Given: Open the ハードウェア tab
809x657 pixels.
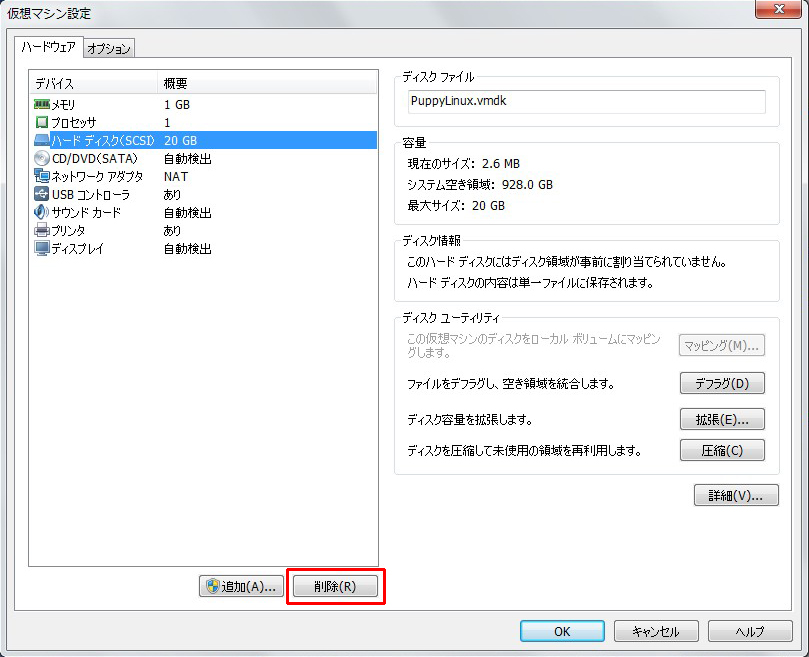Looking at the screenshot, I should click(x=49, y=47).
